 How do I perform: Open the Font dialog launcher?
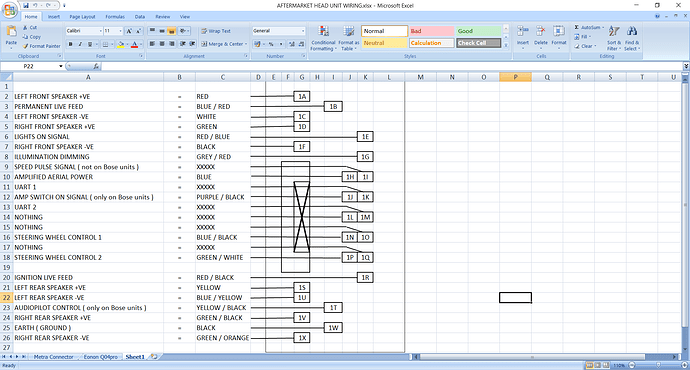(141, 56)
